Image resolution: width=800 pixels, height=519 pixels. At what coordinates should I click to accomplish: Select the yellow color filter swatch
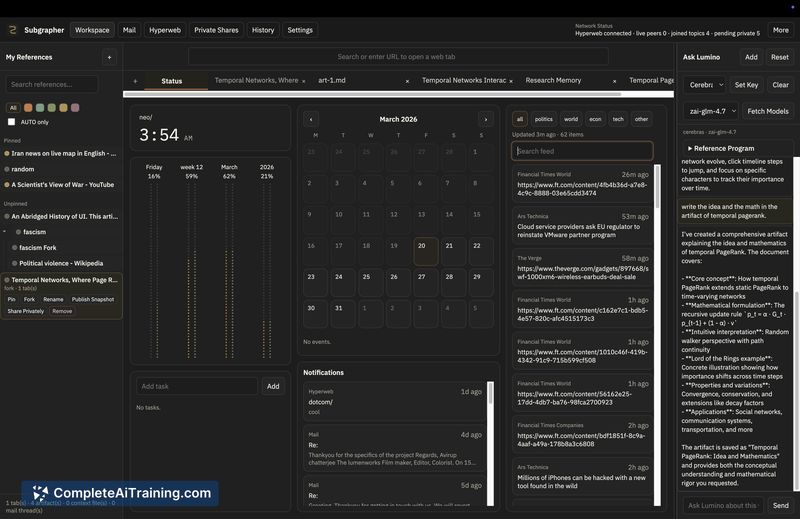point(63,108)
